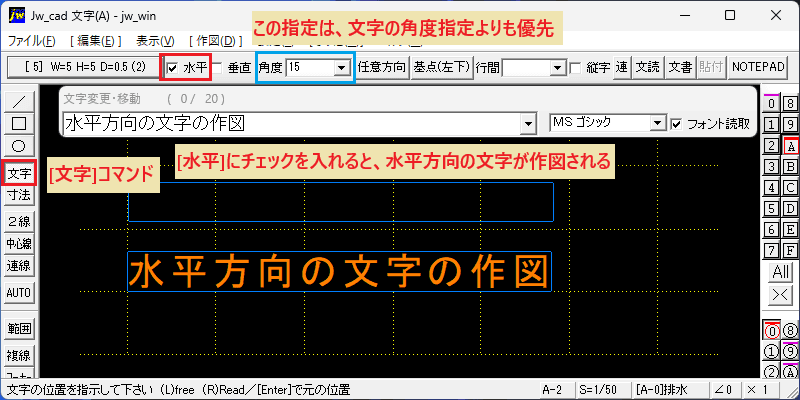
Task: Select the line drawing tool
Action: tap(18, 101)
